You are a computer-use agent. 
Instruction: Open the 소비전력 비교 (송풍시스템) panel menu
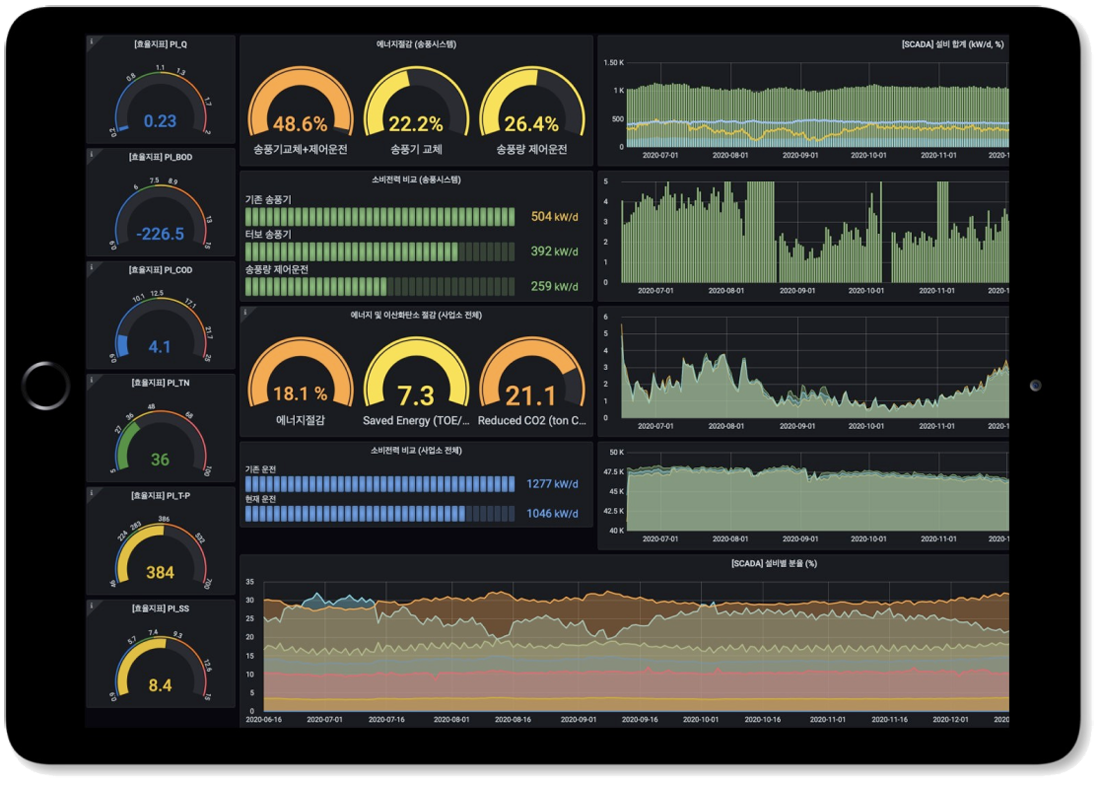pyautogui.click(x=415, y=179)
